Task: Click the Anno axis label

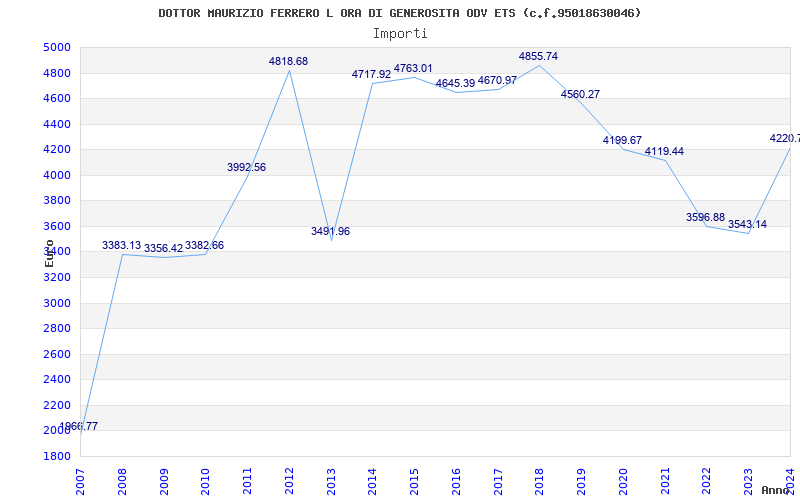Action: 775,490
